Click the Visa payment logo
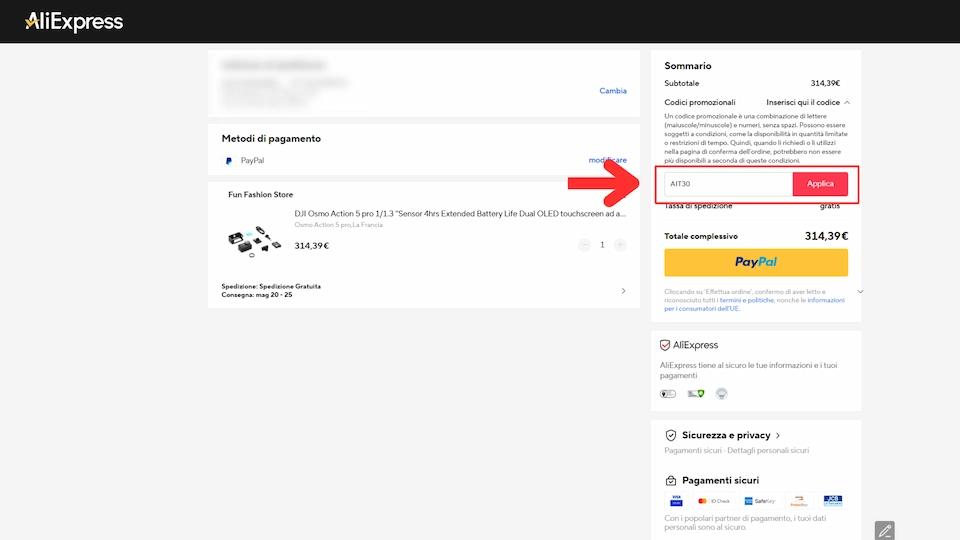960x540 pixels. [x=676, y=501]
